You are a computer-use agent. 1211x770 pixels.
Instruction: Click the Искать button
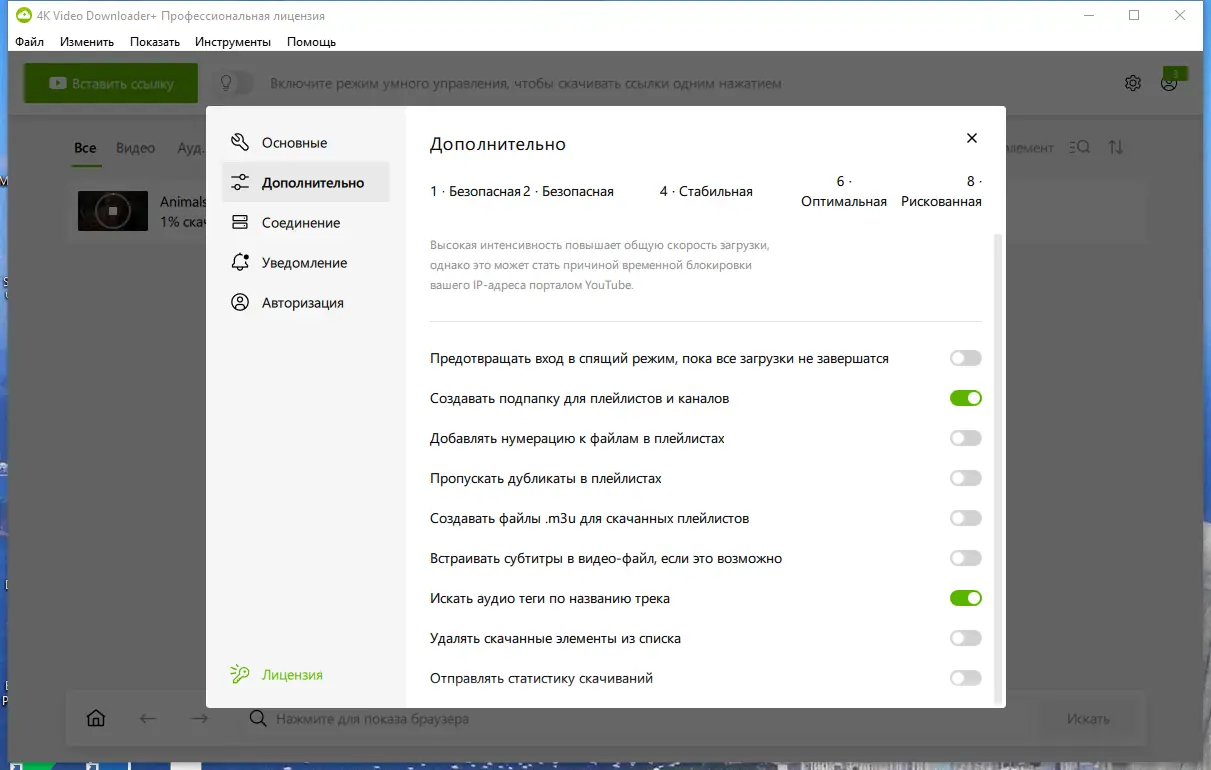tap(1090, 718)
